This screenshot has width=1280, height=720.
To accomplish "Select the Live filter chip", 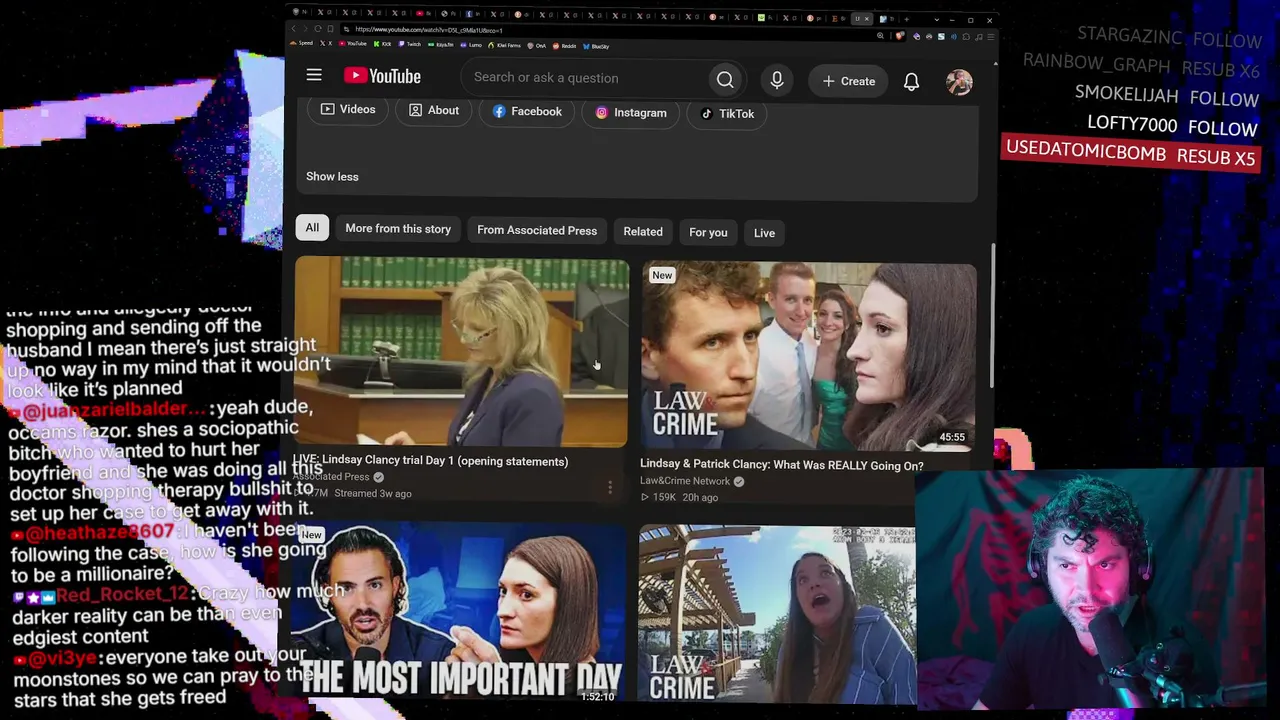I will pyautogui.click(x=764, y=233).
